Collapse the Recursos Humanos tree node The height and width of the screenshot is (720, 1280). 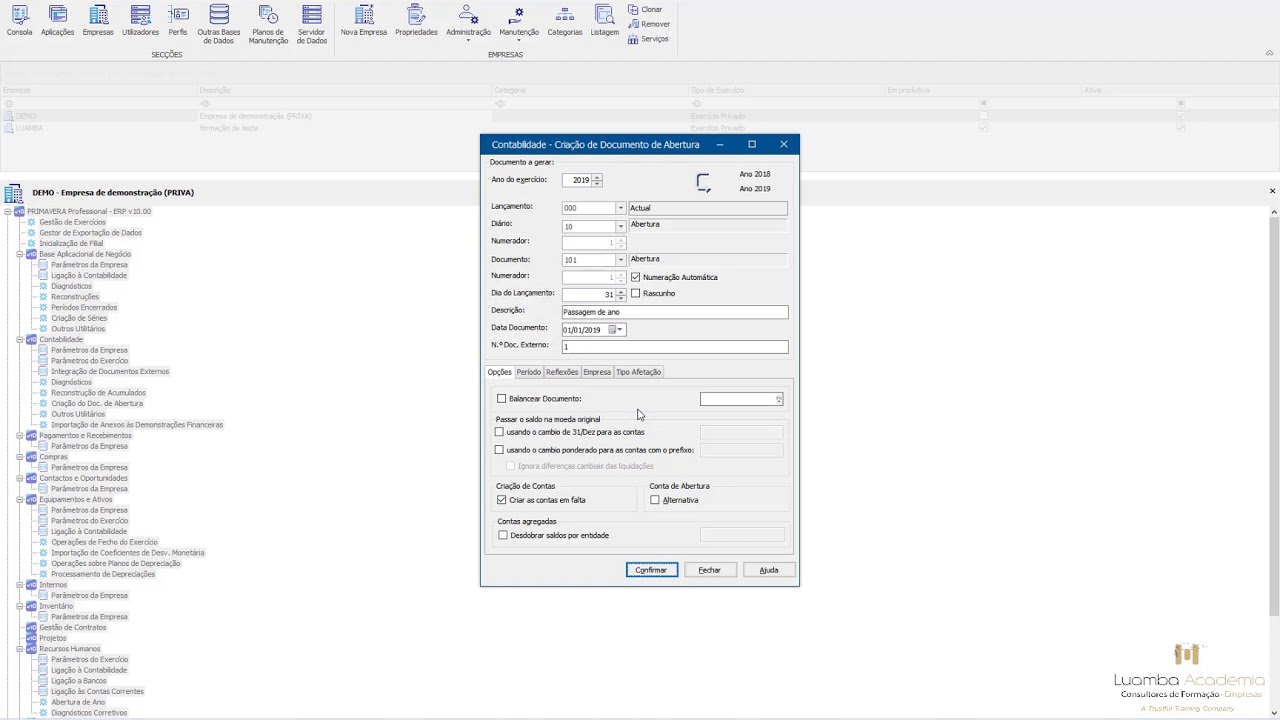pyautogui.click(x=19, y=649)
